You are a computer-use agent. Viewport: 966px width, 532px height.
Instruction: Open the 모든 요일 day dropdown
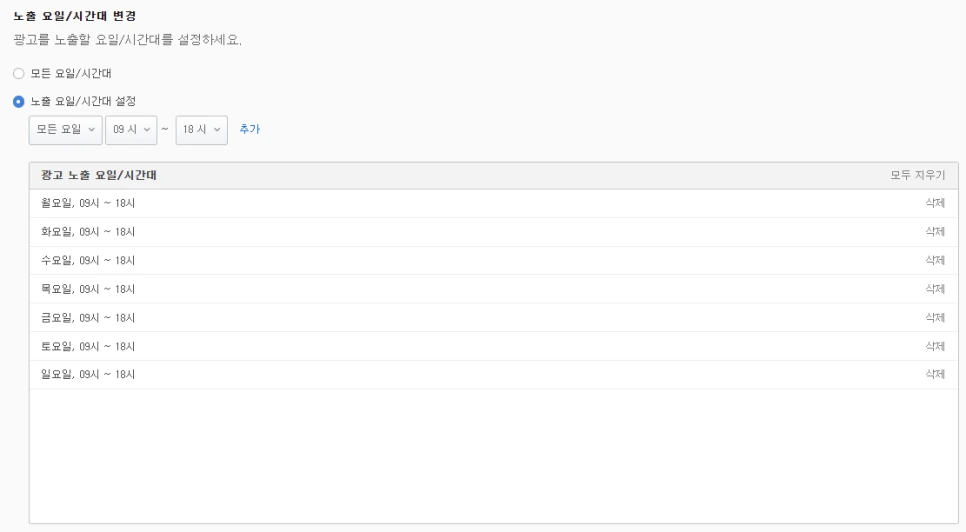tap(65, 129)
